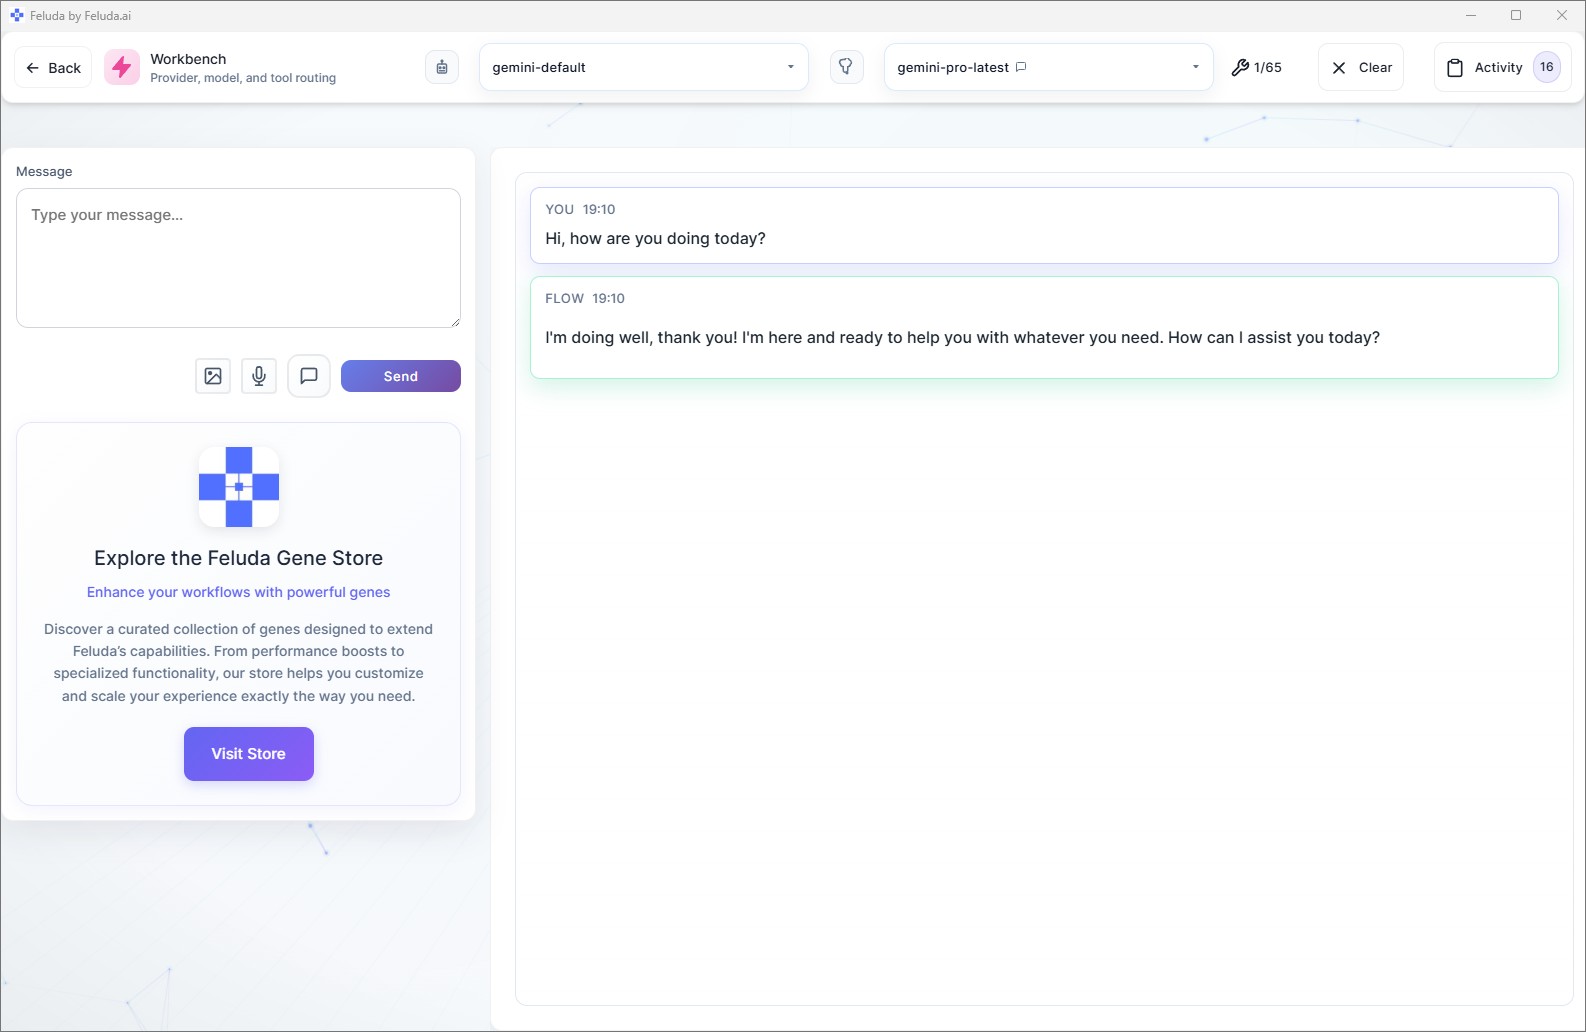Open the Activity panel

pyautogui.click(x=1502, y=67)
